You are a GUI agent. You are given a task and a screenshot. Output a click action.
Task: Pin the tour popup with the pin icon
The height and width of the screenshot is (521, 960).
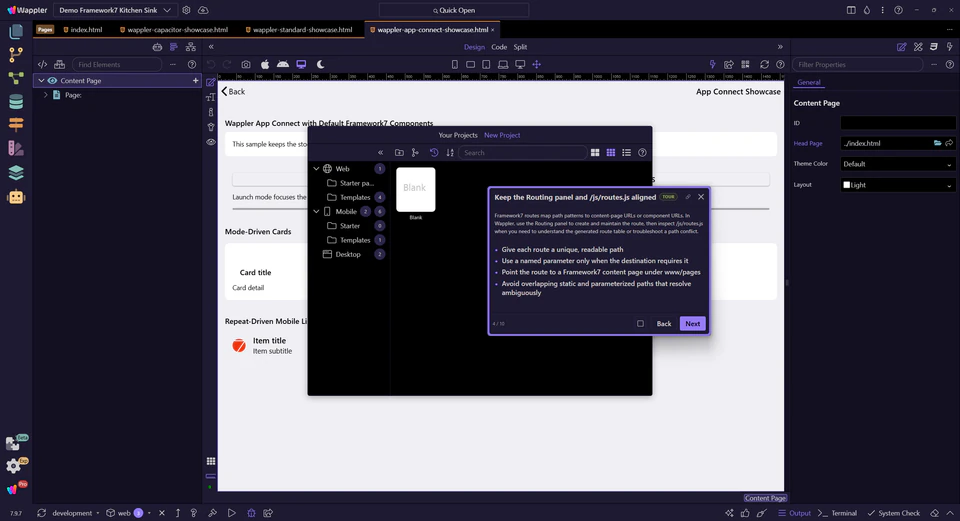pyautogui.click(x=688, y=197)
